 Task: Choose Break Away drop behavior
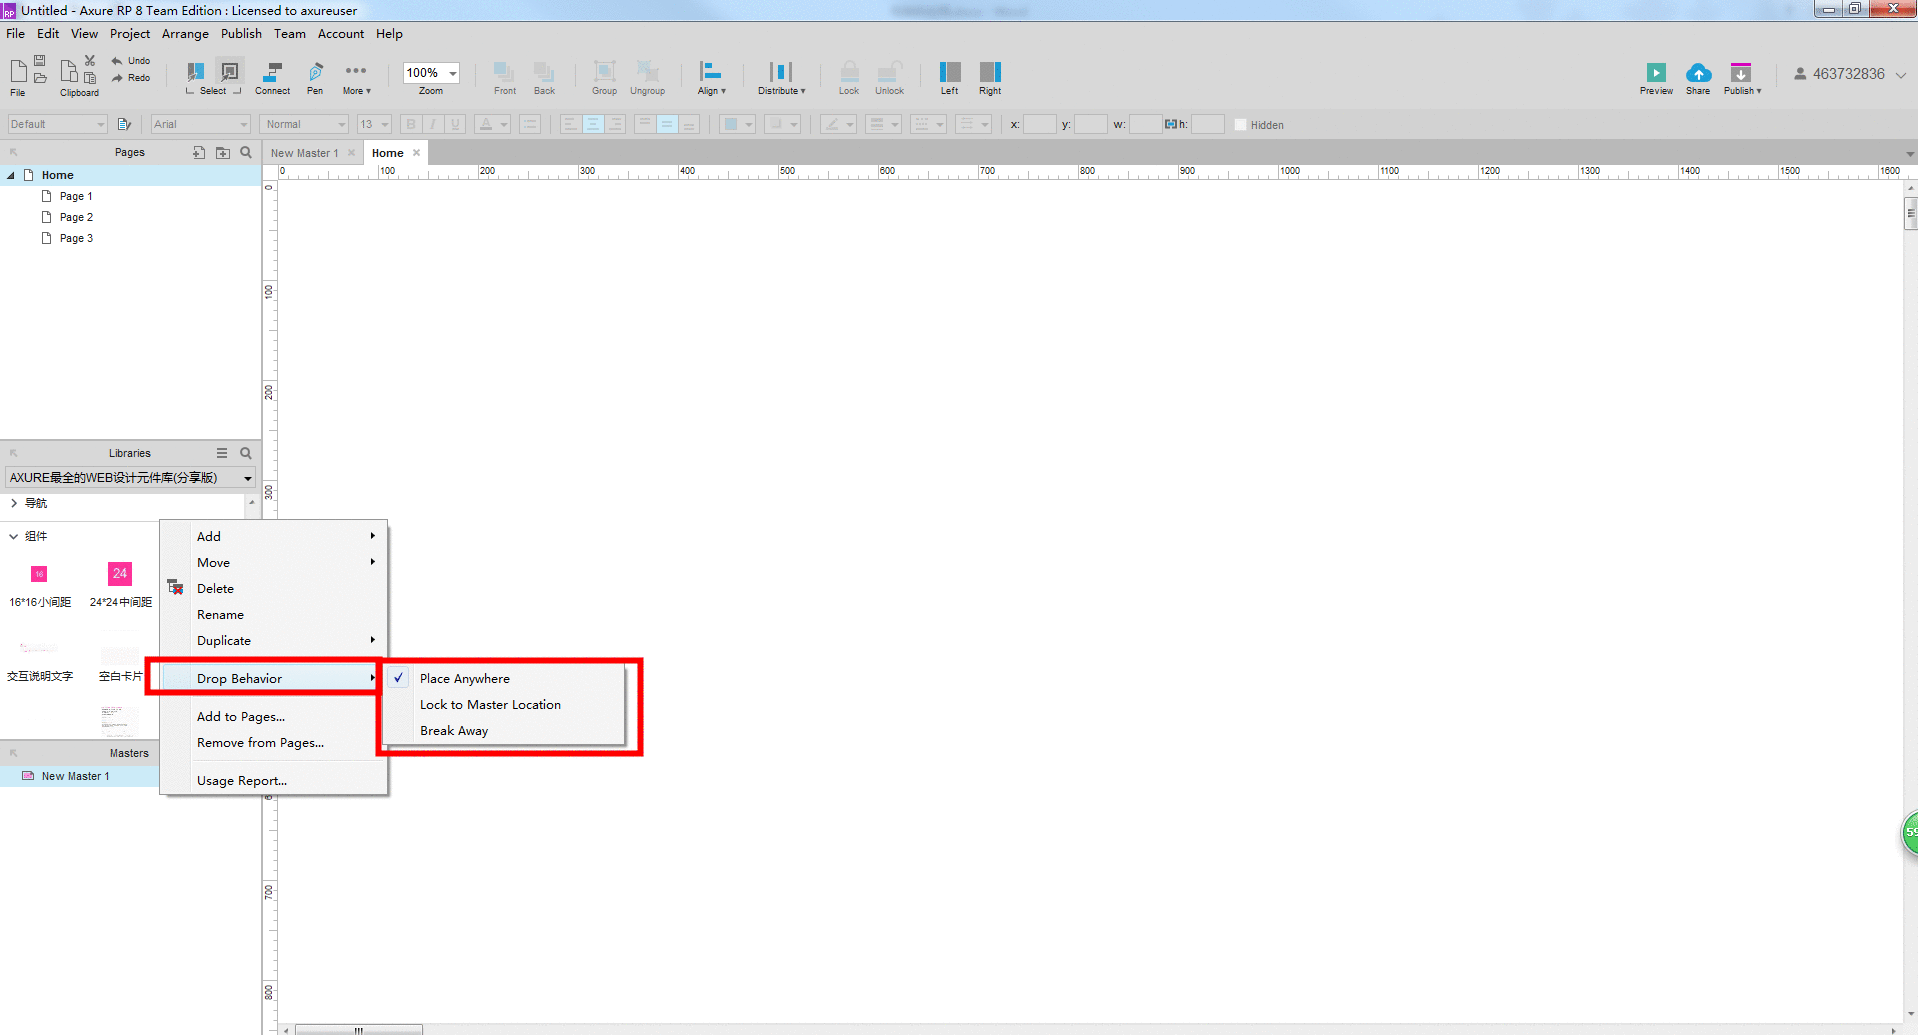point(454,730)
